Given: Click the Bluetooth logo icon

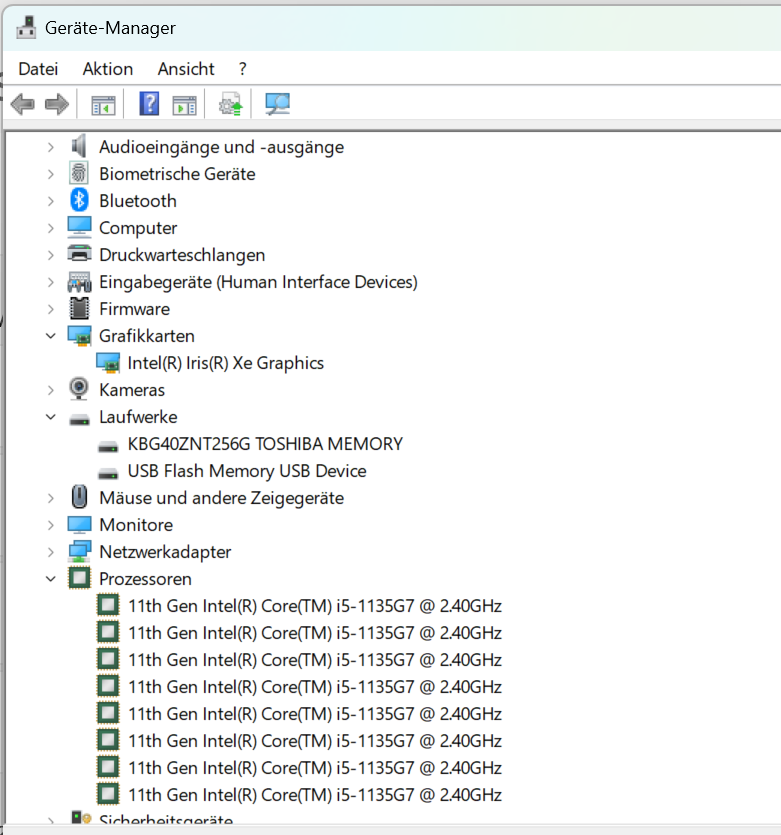Looking at the screenshot, I should (79, 200).
